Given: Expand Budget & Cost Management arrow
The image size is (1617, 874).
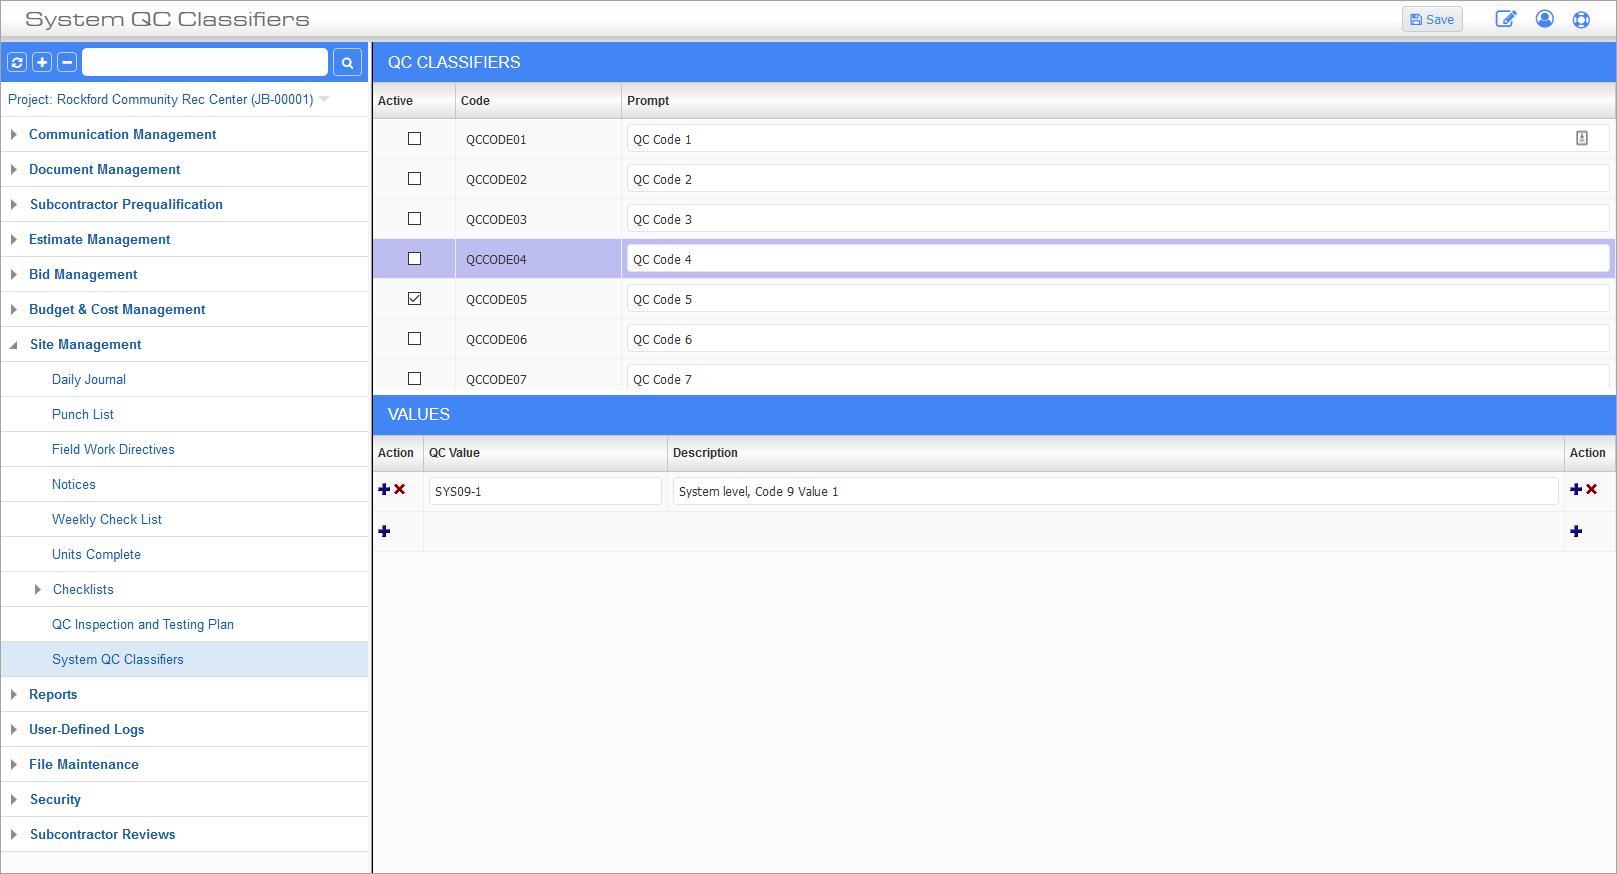Looking at the screenshot, I should point(14,309).
